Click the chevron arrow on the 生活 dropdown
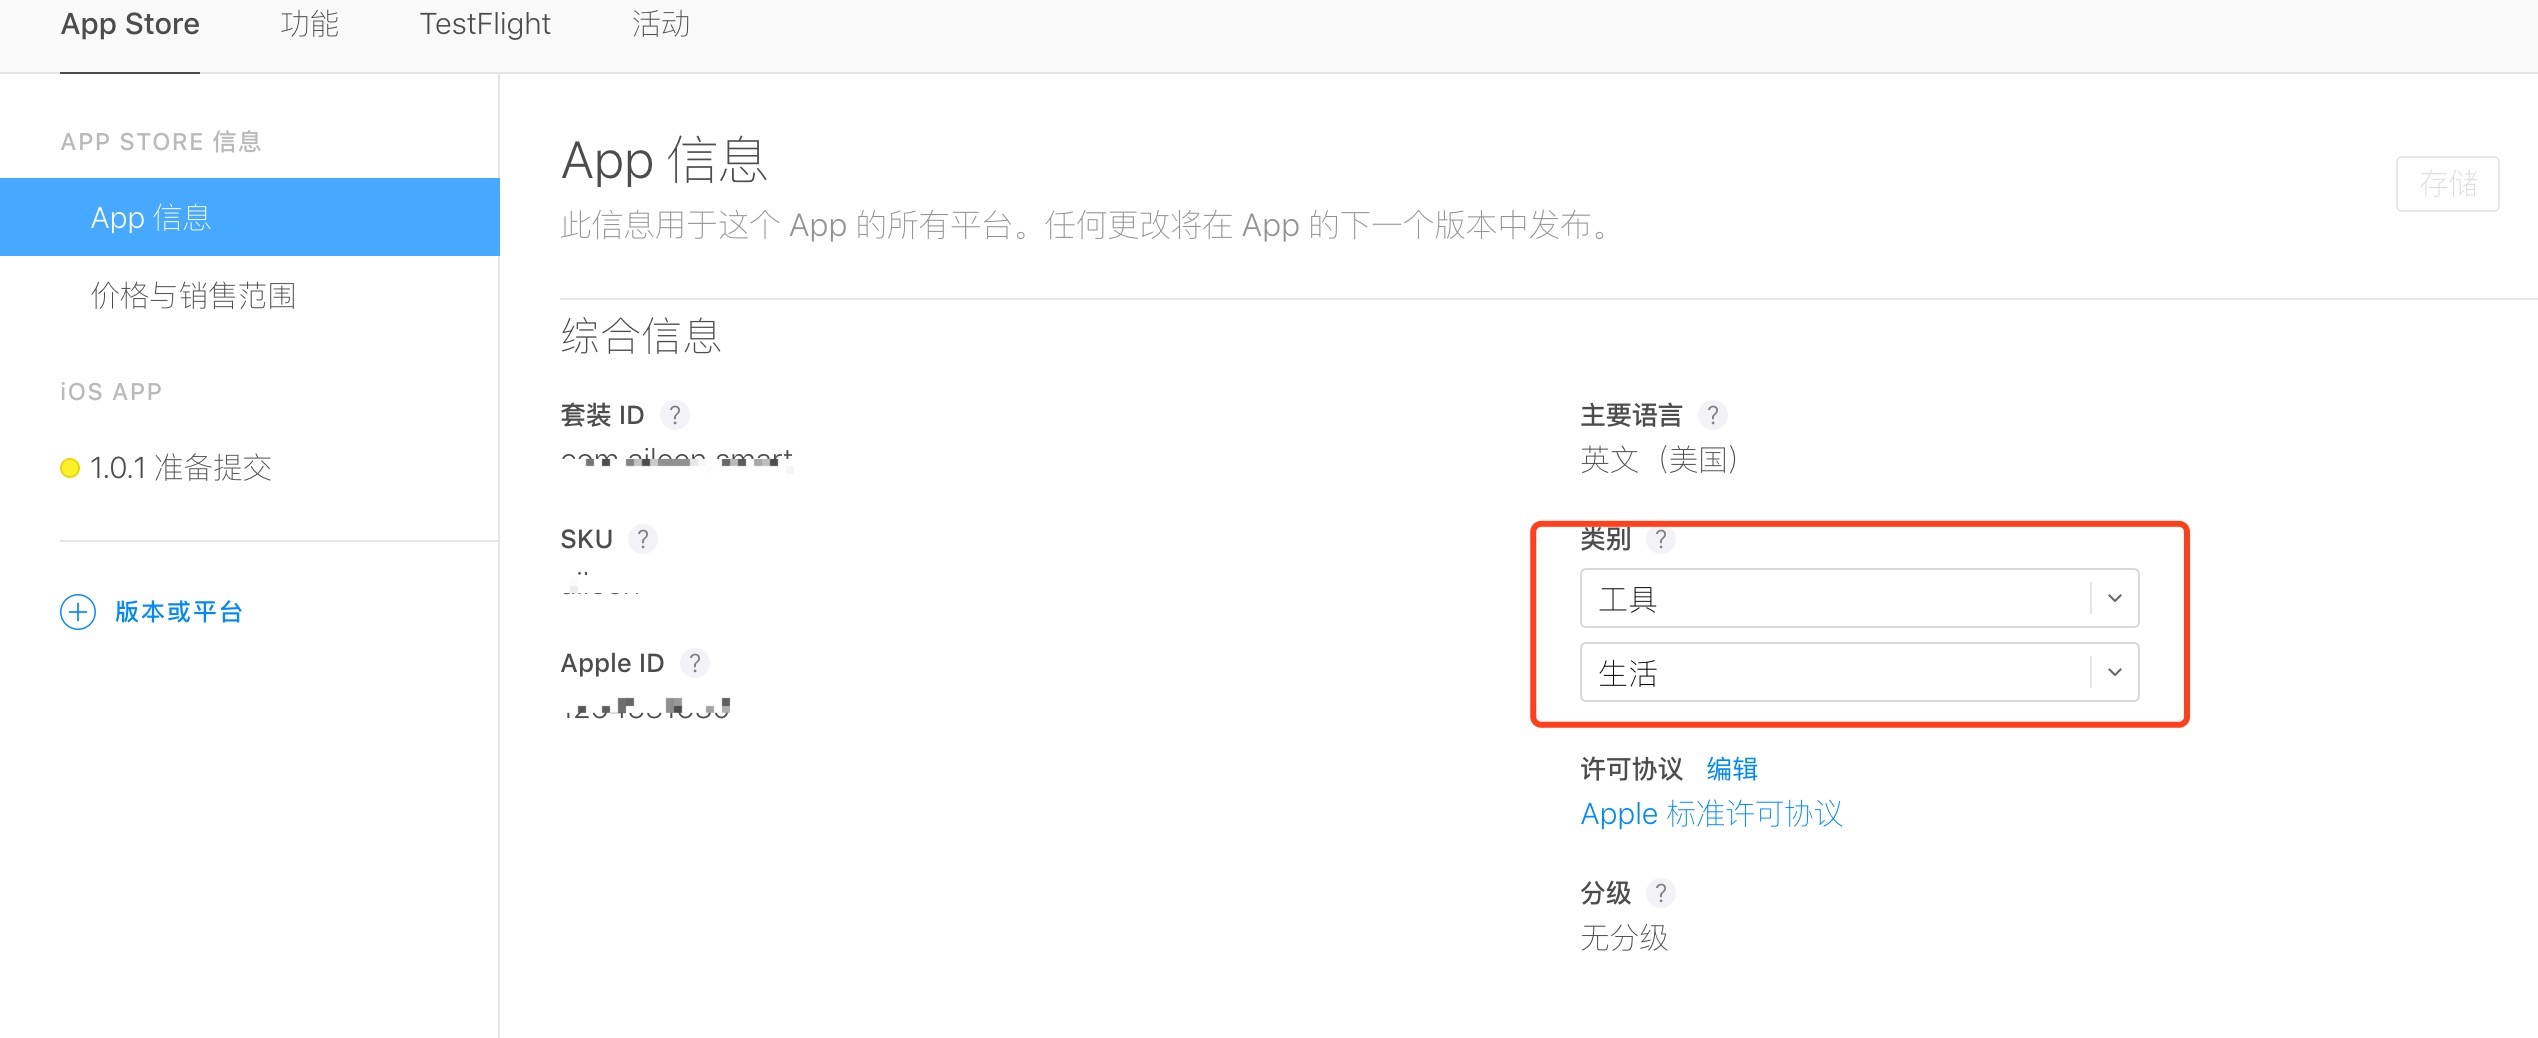Viewport: 2538px width, 1038px height. [2115, 672]
